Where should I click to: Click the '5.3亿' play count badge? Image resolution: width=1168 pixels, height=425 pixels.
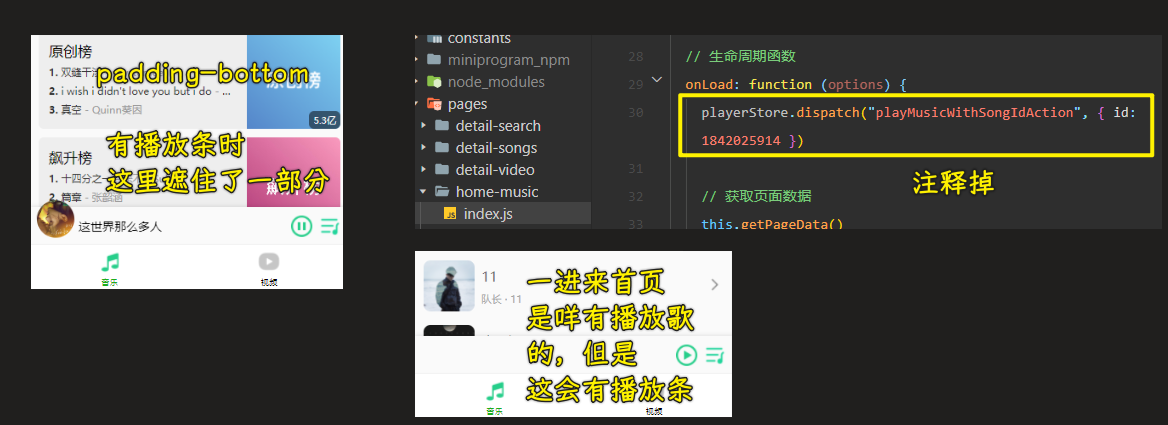(x=325, y=120)
